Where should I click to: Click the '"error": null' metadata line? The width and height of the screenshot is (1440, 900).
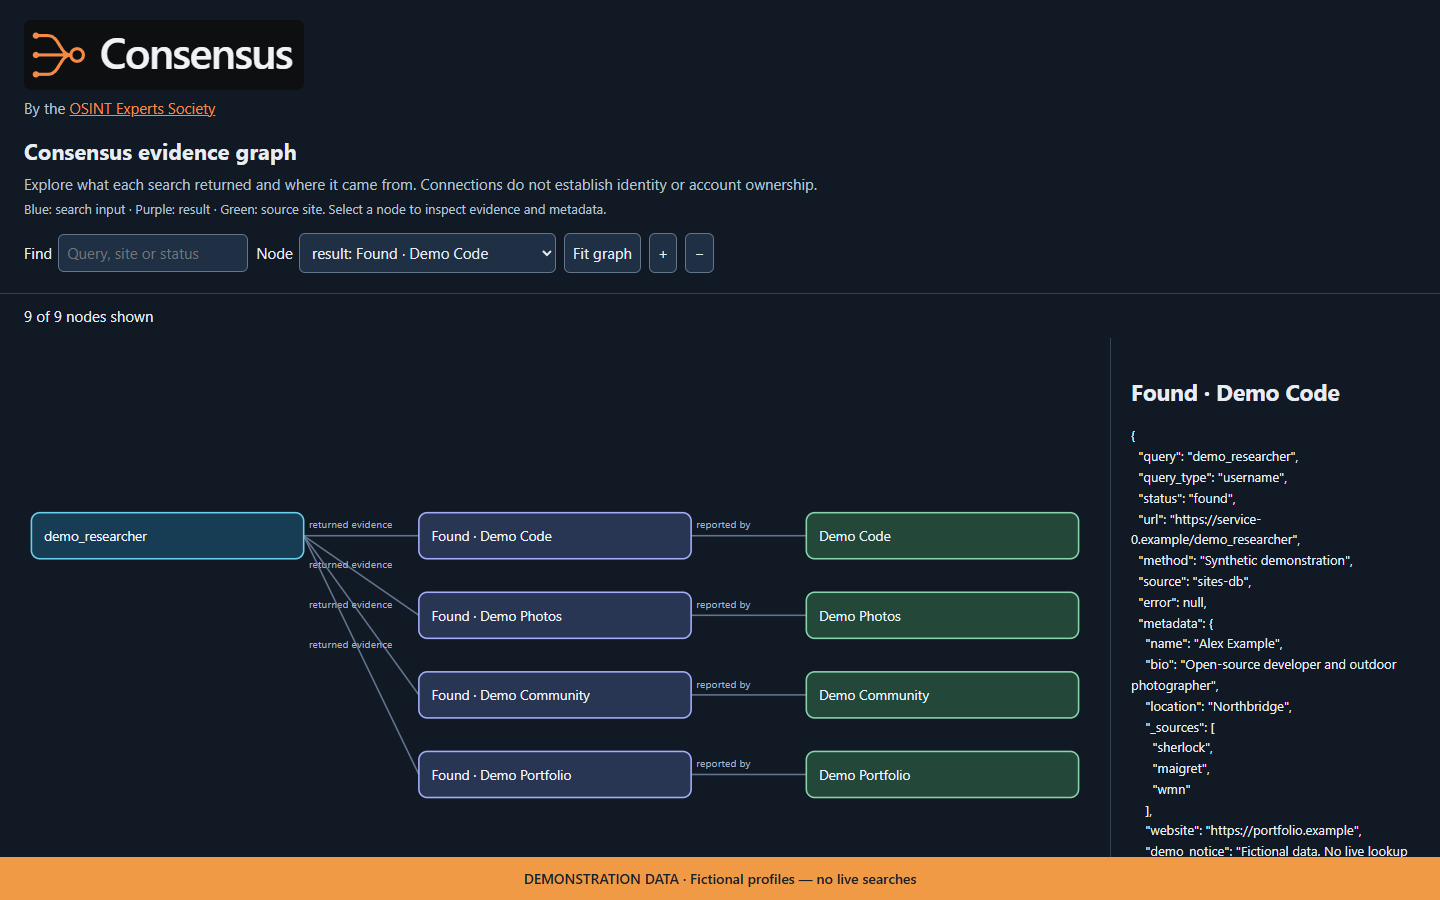[1173, 603]
